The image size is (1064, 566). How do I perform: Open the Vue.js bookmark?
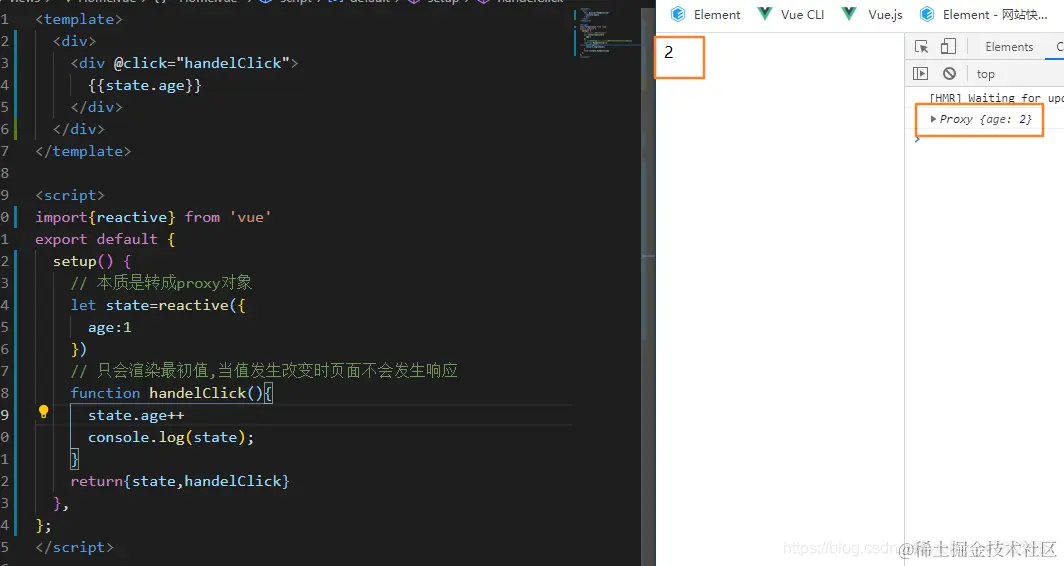tap(872, 14)
